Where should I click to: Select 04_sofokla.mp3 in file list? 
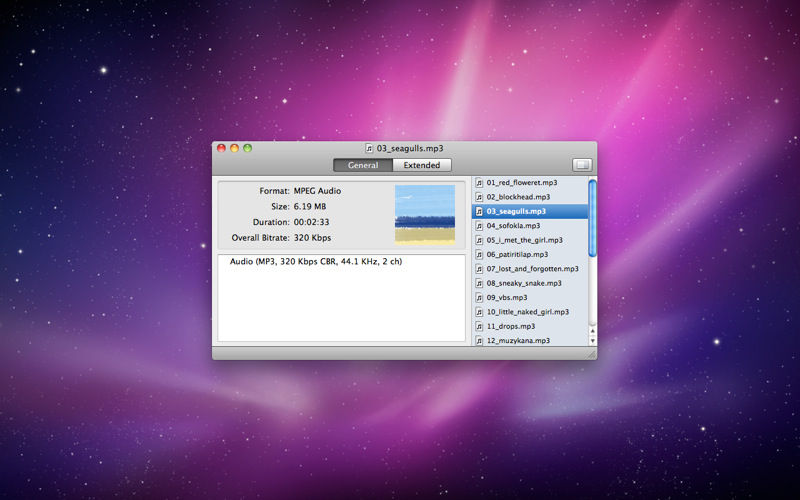(530, 226)
